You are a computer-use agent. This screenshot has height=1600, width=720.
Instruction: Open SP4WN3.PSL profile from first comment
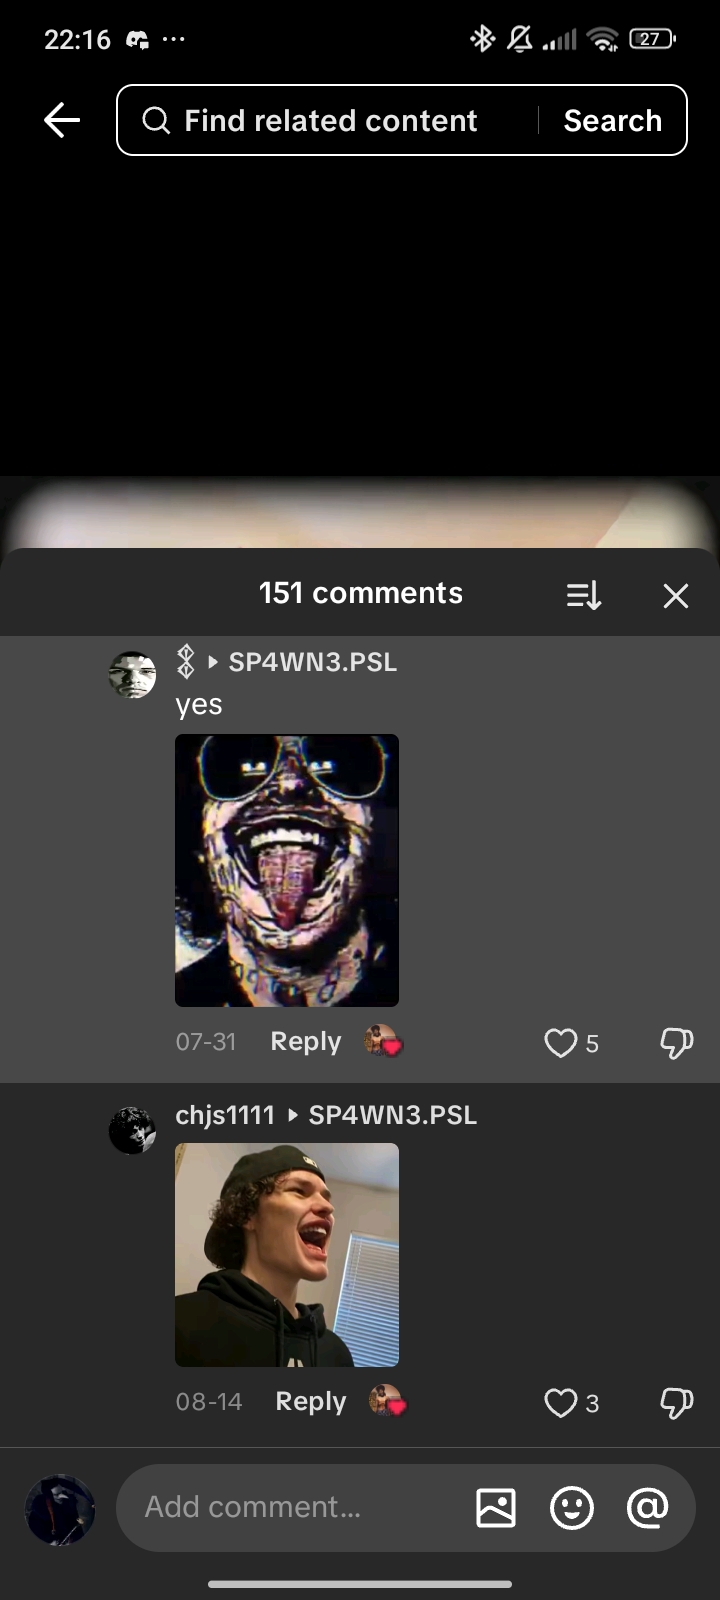[x=313, y=662]
